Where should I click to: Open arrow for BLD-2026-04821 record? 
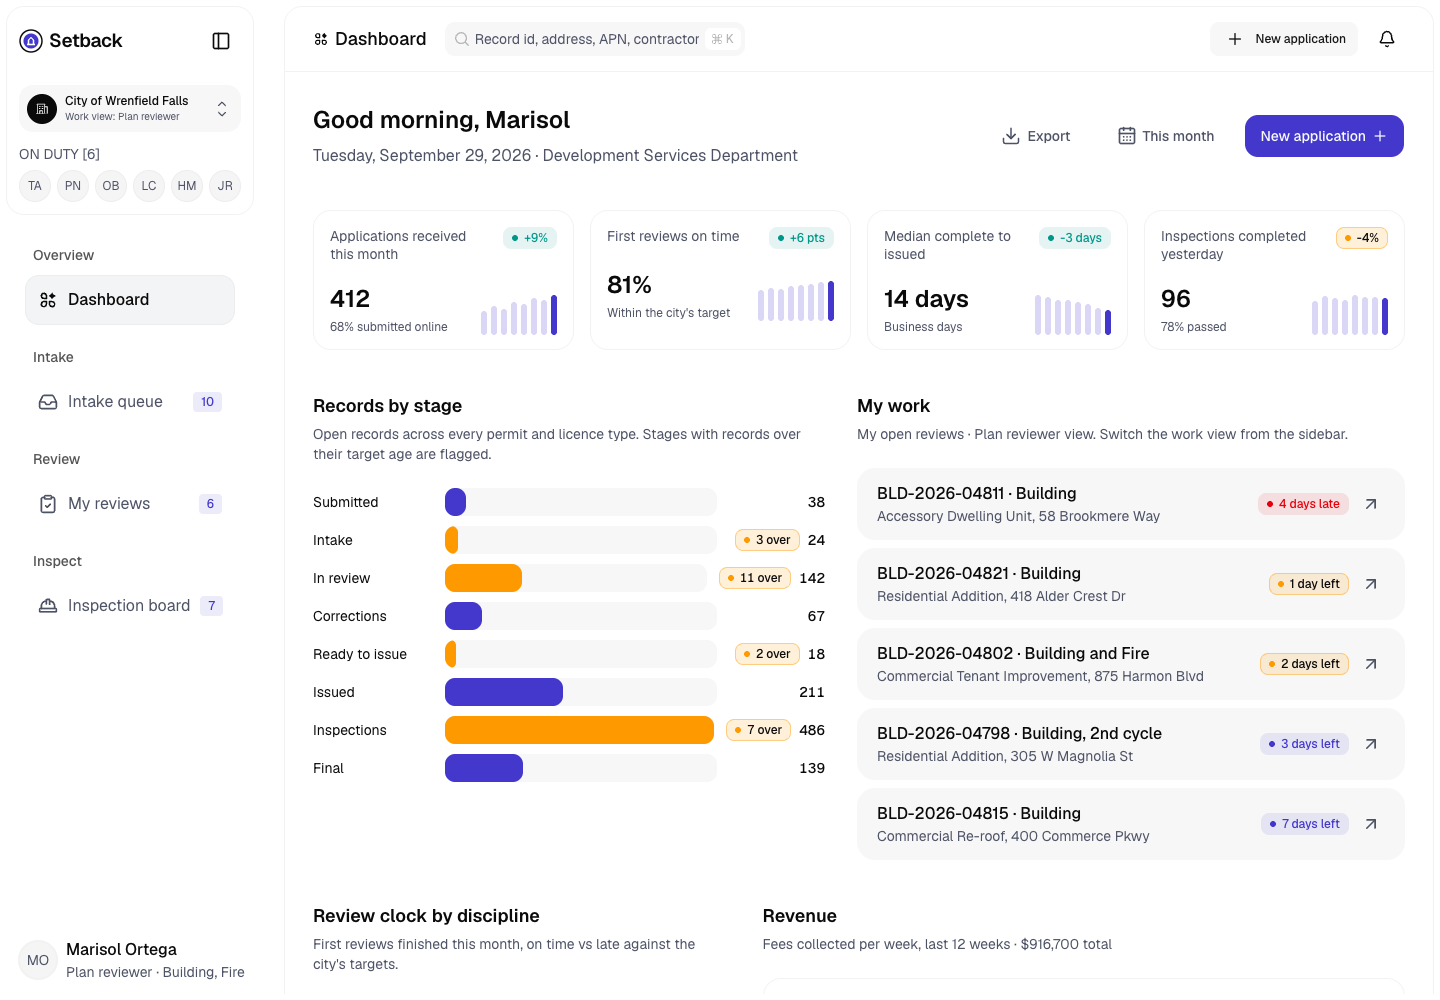coord(1371,584)
